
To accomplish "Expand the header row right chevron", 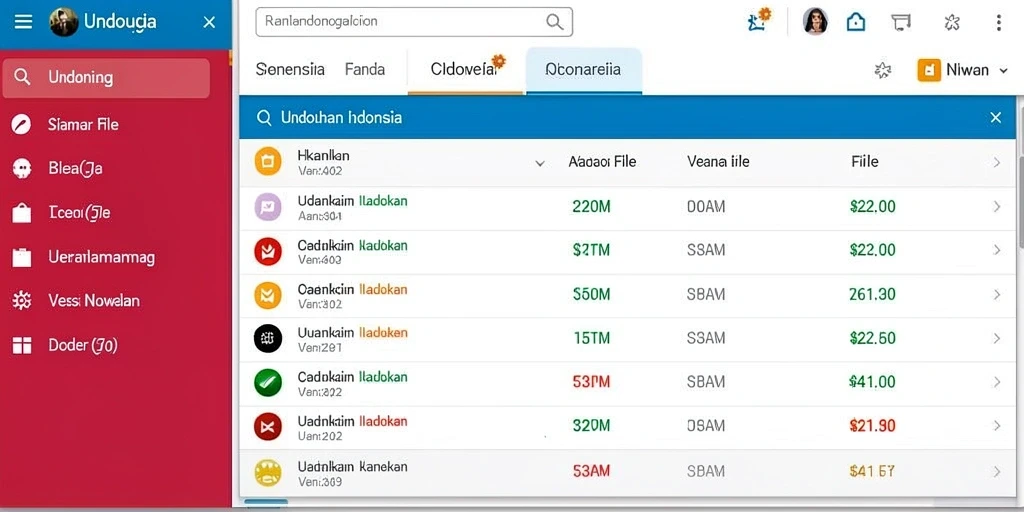I will click(997, 162).
